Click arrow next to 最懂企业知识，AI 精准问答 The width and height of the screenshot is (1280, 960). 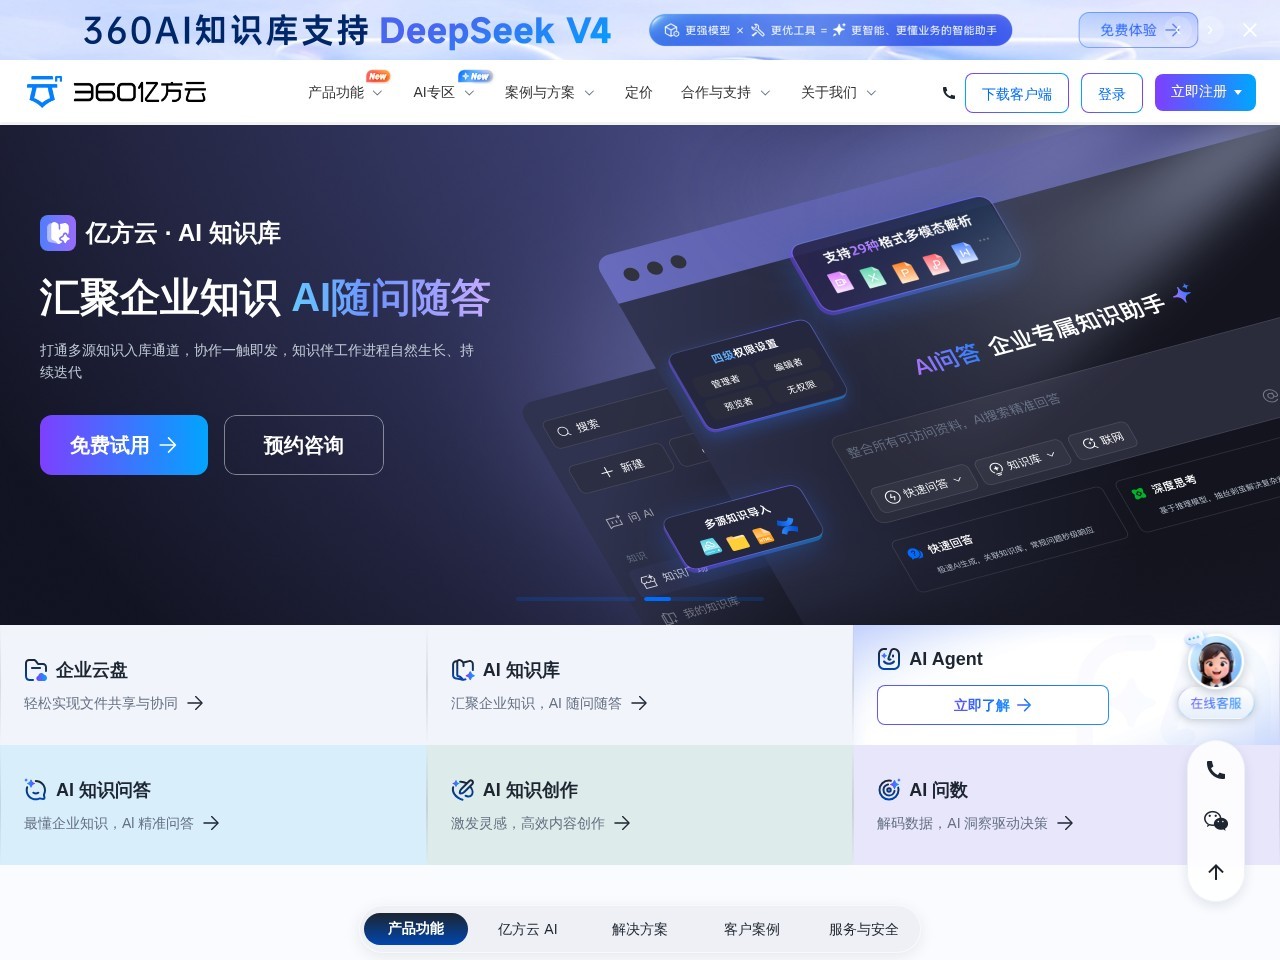pos(211,823)
